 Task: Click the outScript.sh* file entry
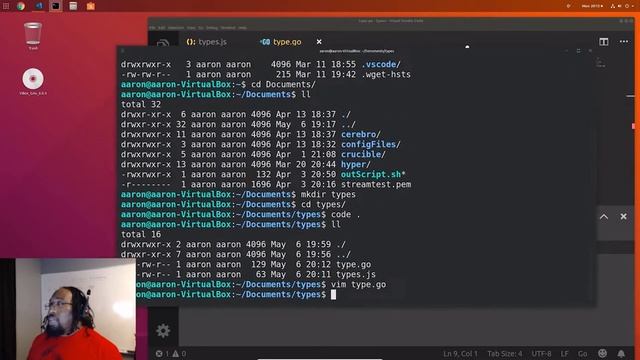point(373,174)
